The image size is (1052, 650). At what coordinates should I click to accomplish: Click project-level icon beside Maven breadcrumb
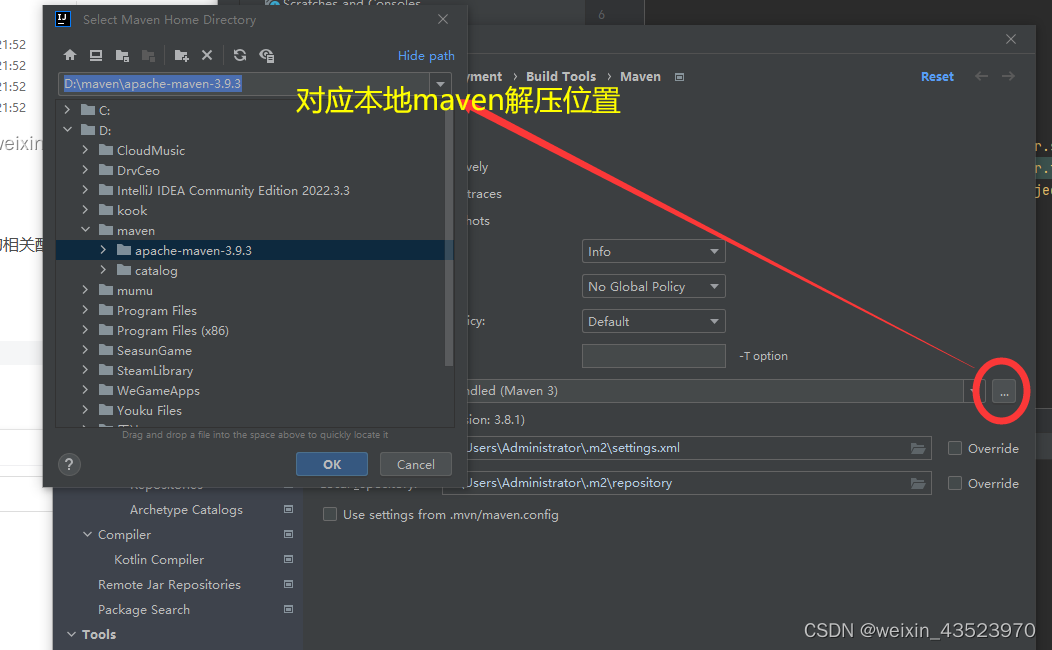coord(679,77)
